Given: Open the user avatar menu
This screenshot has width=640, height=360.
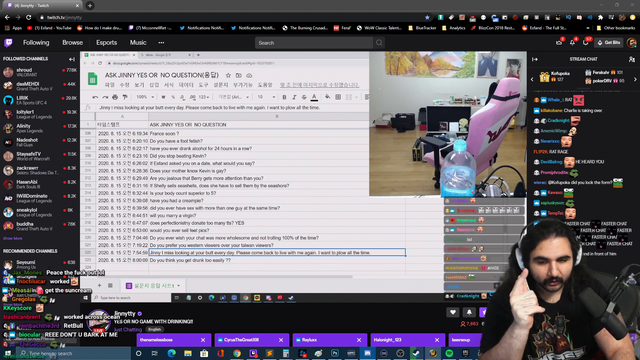Looking at the screenshot, I should coord(631,42).
